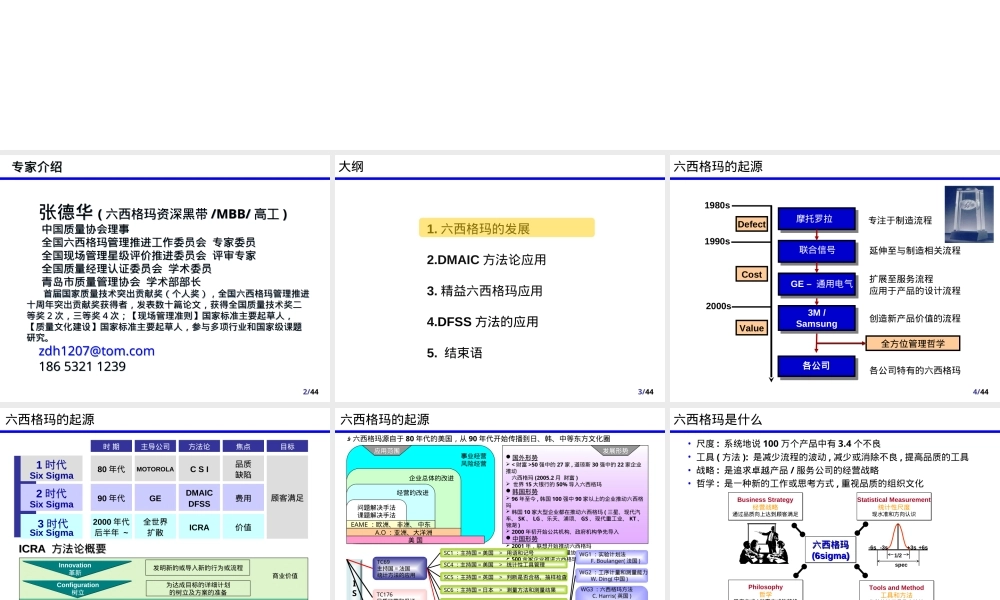Click the 摩托罗拉 blue box
1000x600 pixels.
click(816, 219)
